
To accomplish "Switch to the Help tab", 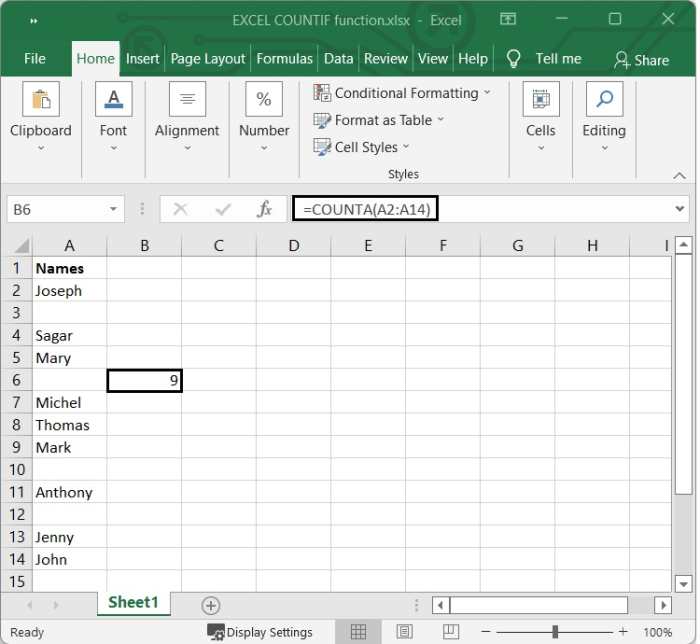I will pyautogui.click(x=473, y=59).
